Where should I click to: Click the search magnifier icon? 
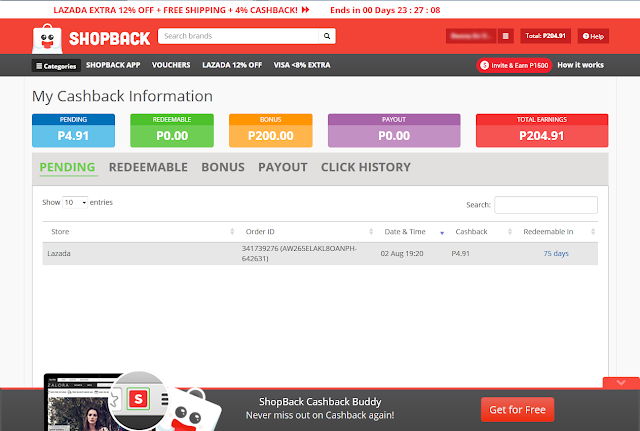(327, 36)
